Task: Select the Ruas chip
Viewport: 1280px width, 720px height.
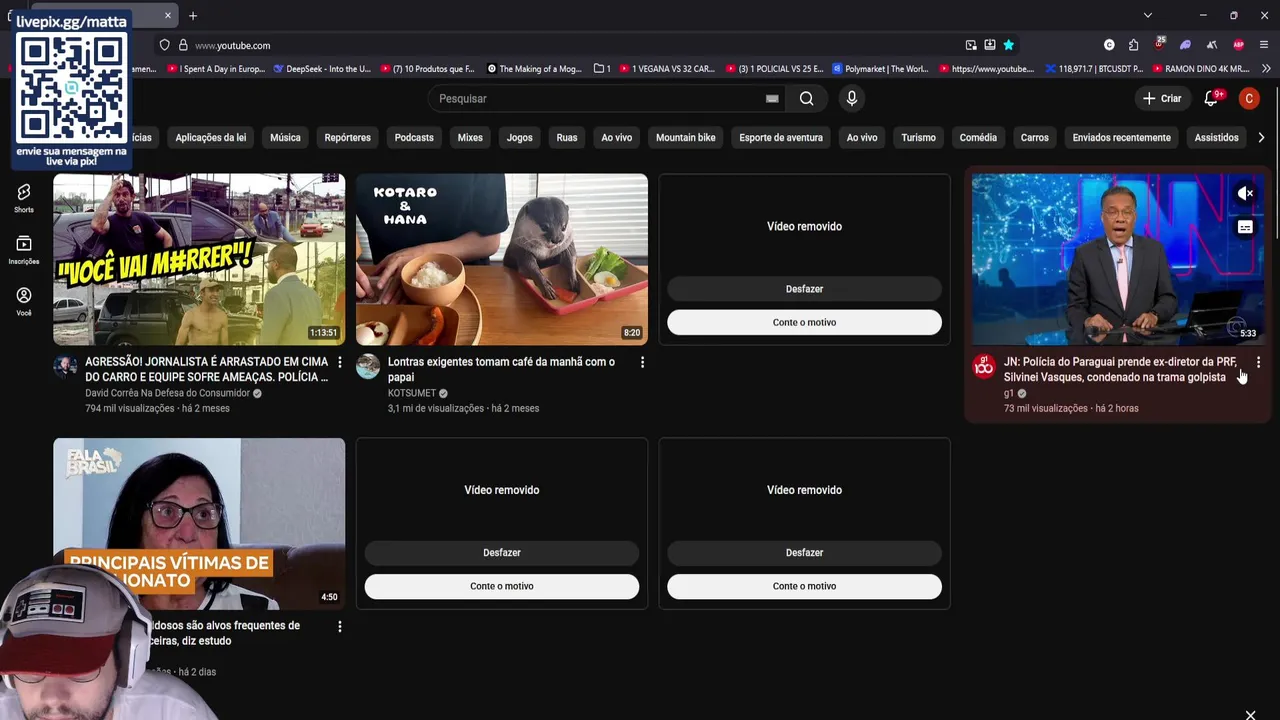Action: pyautogui.click(x=567, y=138)
